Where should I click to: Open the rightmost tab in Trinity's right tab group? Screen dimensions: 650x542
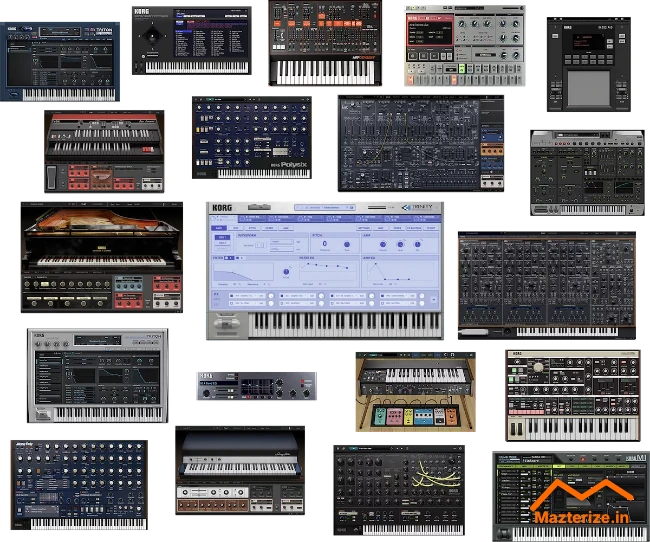point(431,228)
